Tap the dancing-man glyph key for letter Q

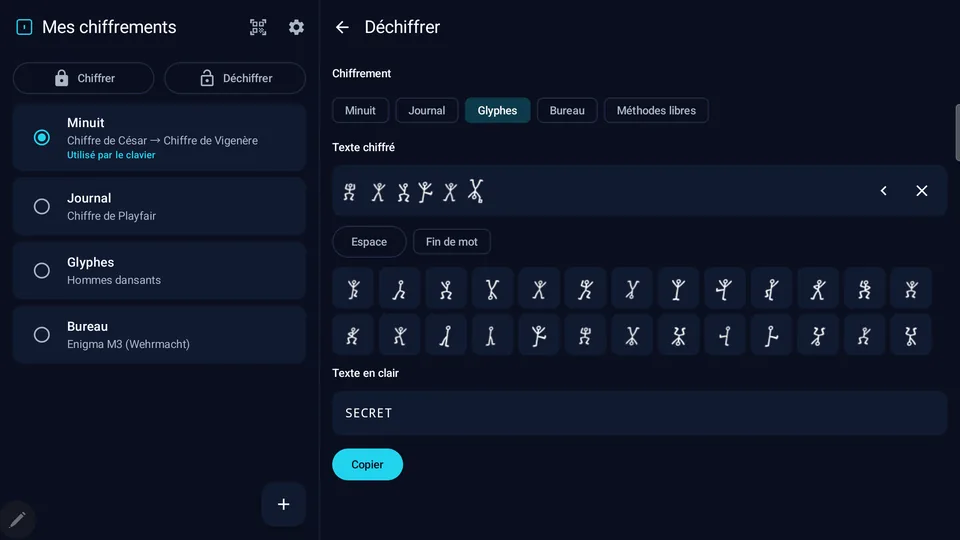click(x=493, y=336)
